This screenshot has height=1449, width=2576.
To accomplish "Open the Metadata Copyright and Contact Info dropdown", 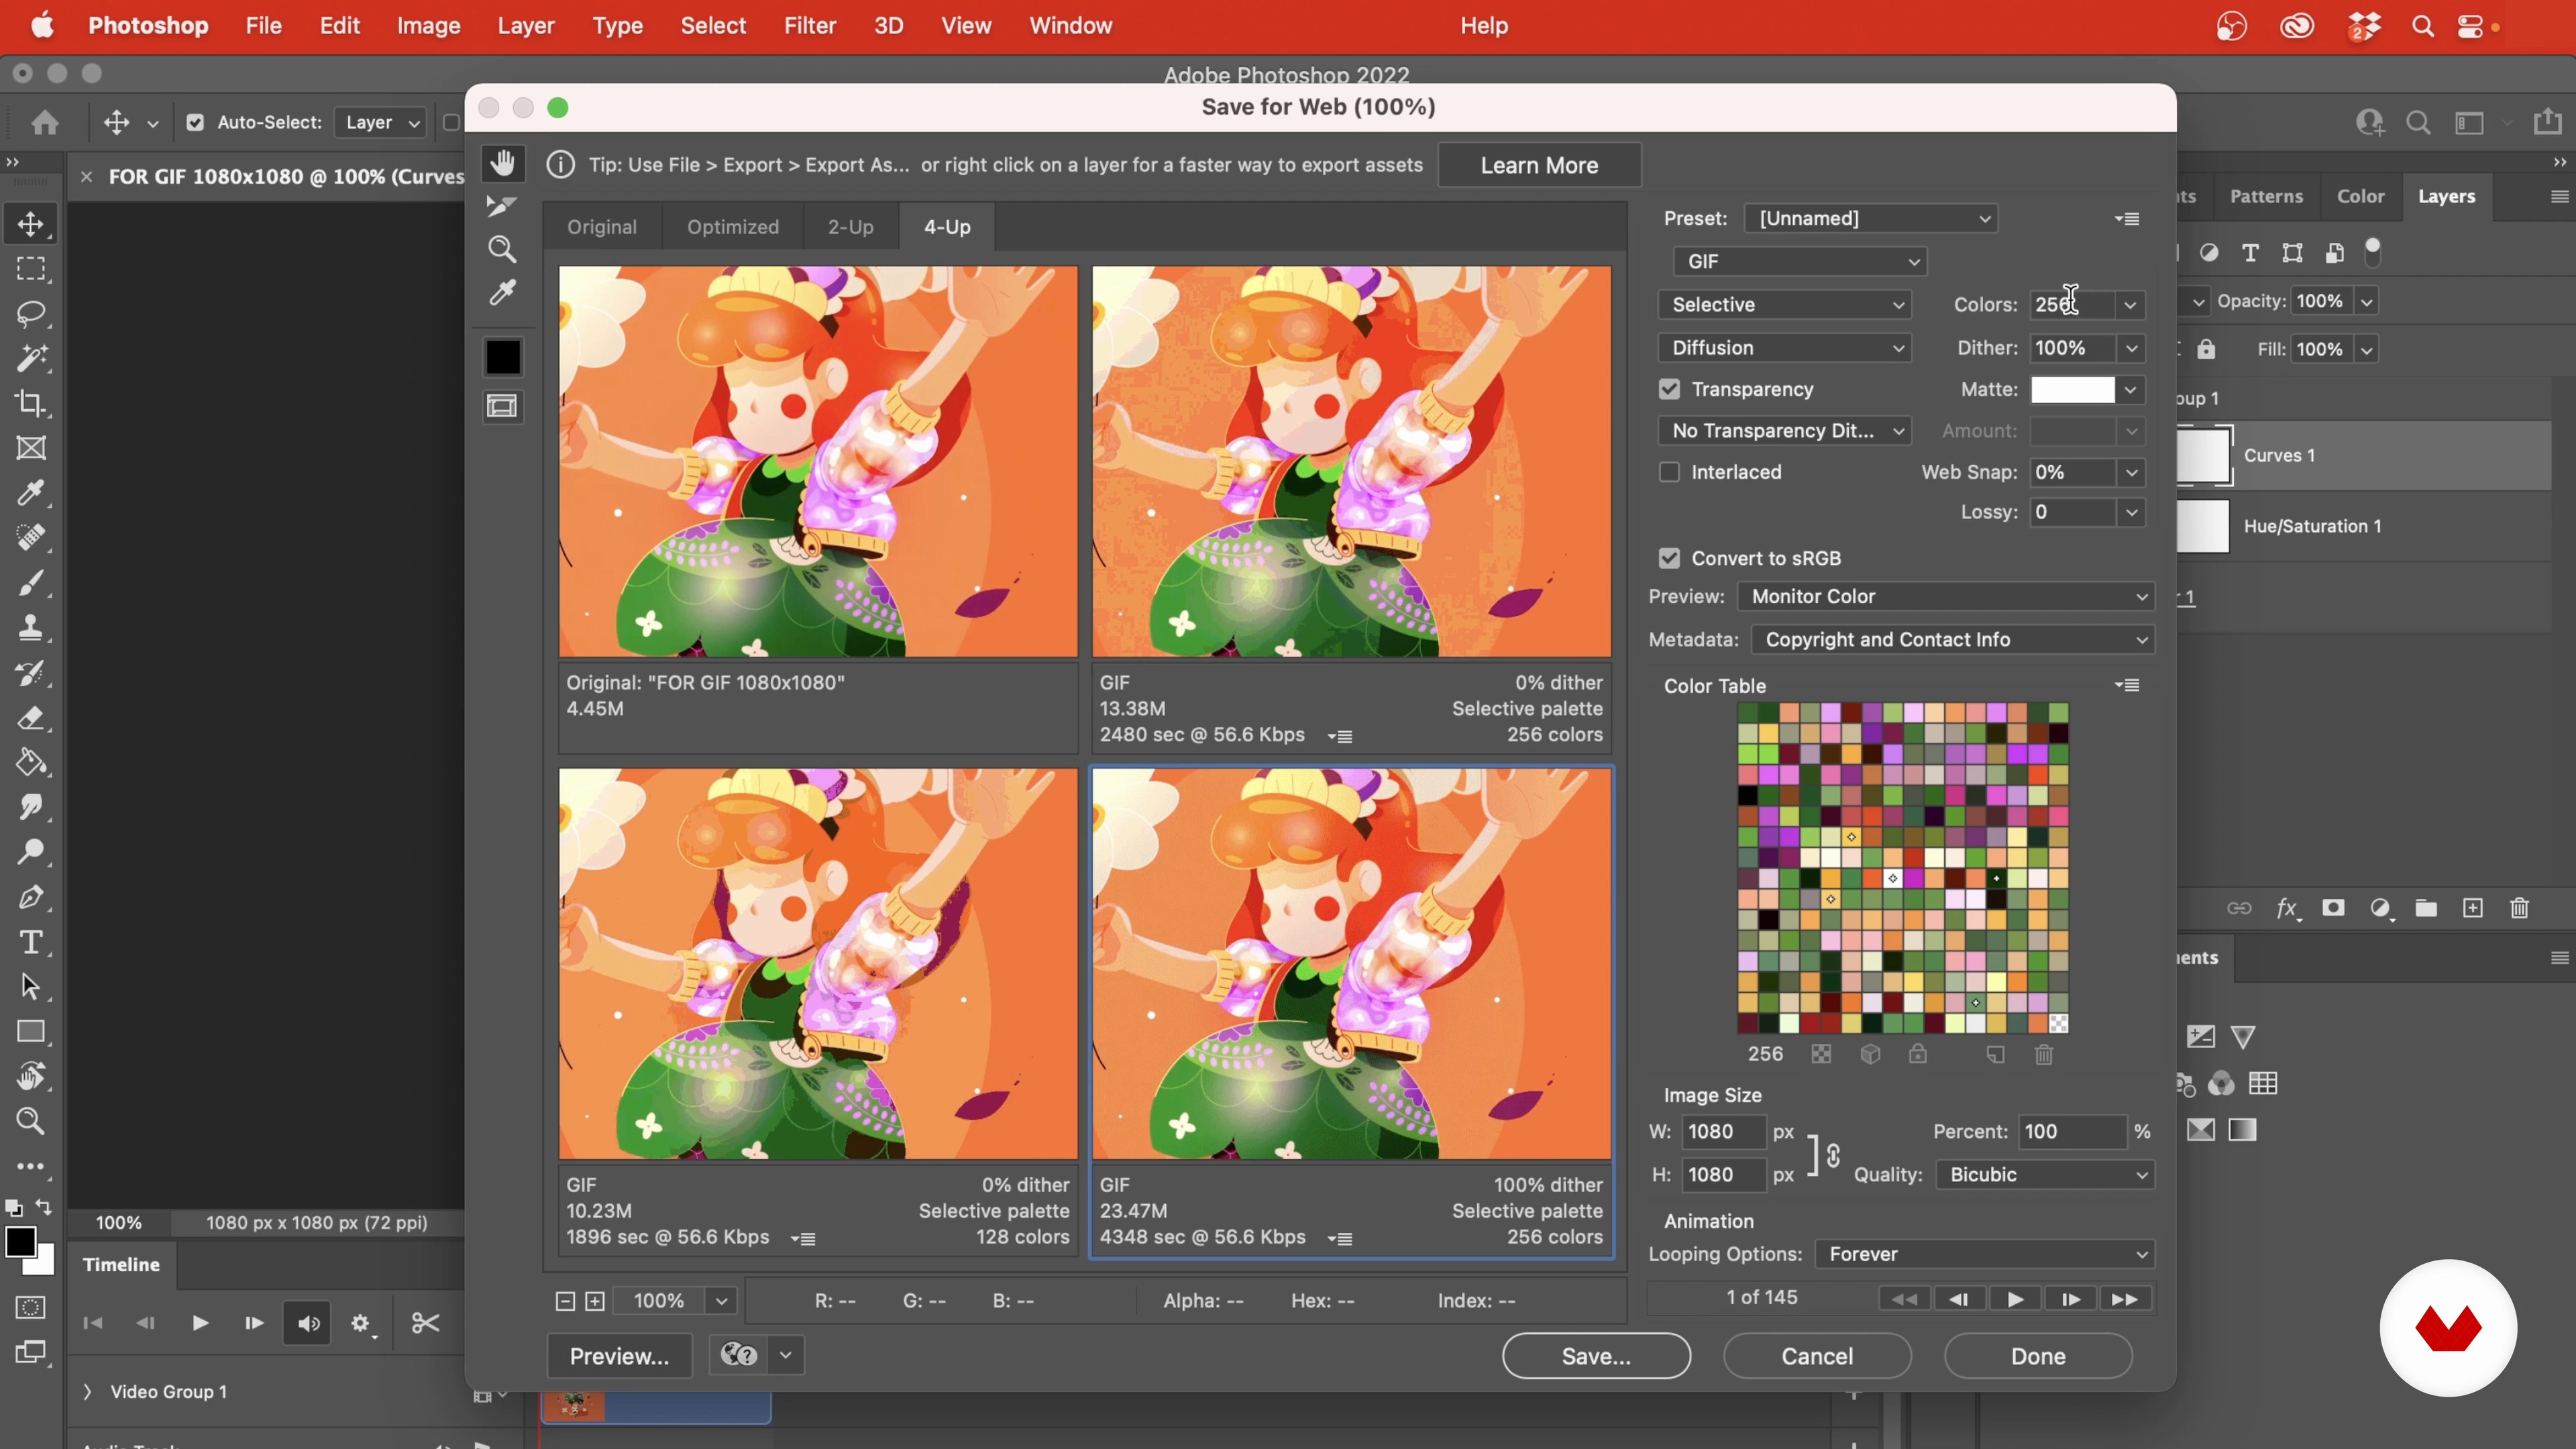I will coord(1953,639).
